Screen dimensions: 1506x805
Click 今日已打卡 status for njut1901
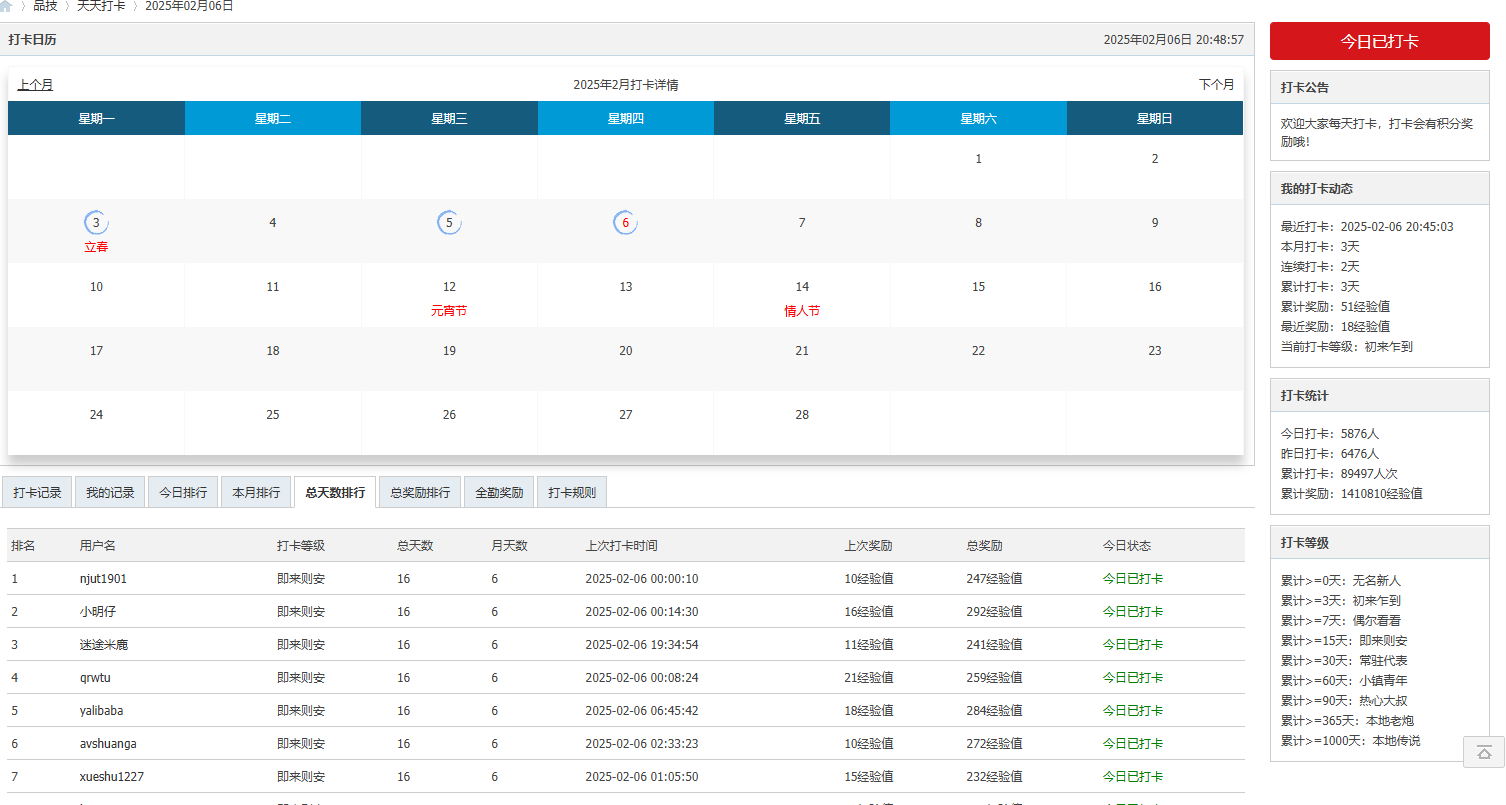pos(1133,579)
